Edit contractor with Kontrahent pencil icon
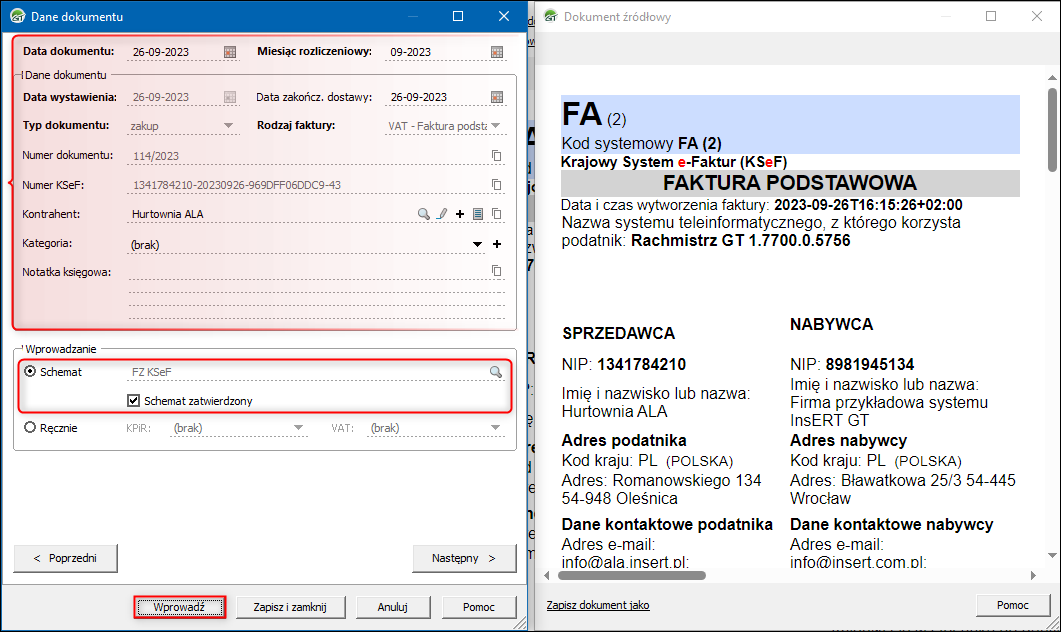 (442, 214)
